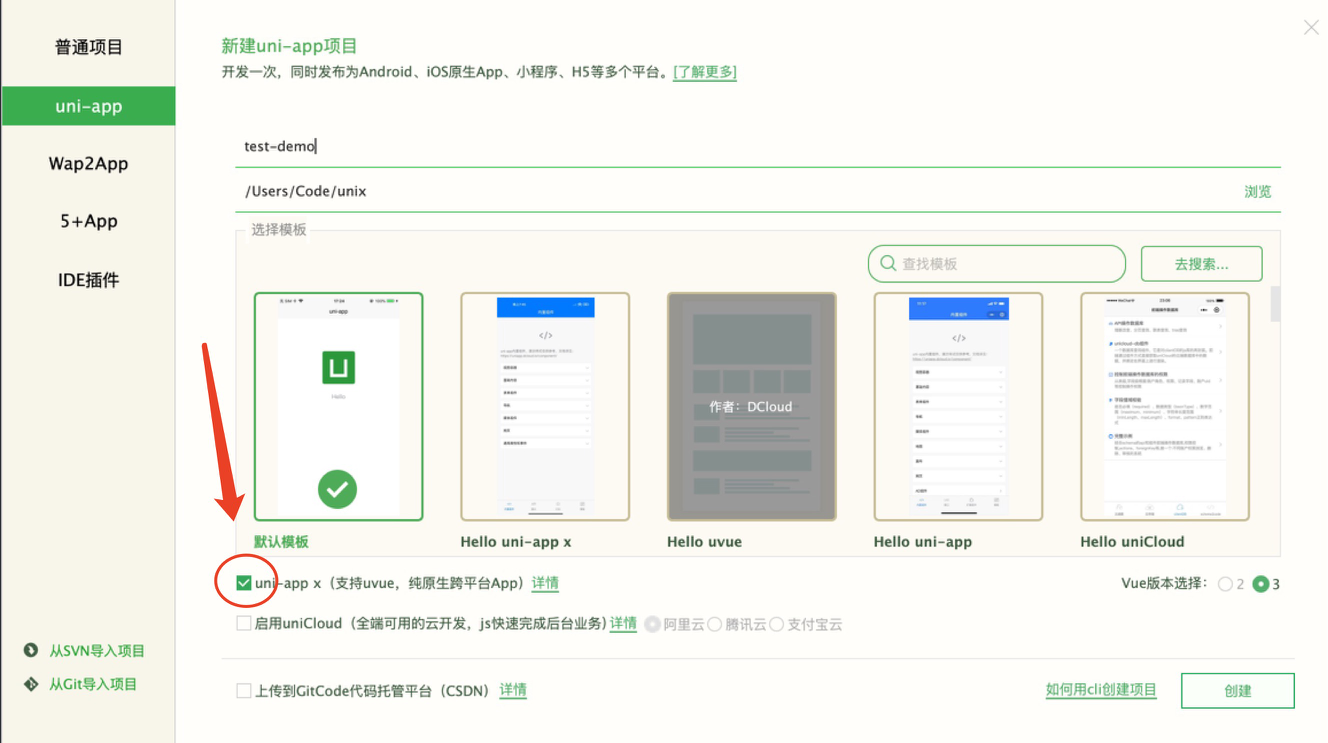Open 详情 link next to uniCloud option
The width and height of the screenshot is (1328, 743).
click(x=623, y=623)
